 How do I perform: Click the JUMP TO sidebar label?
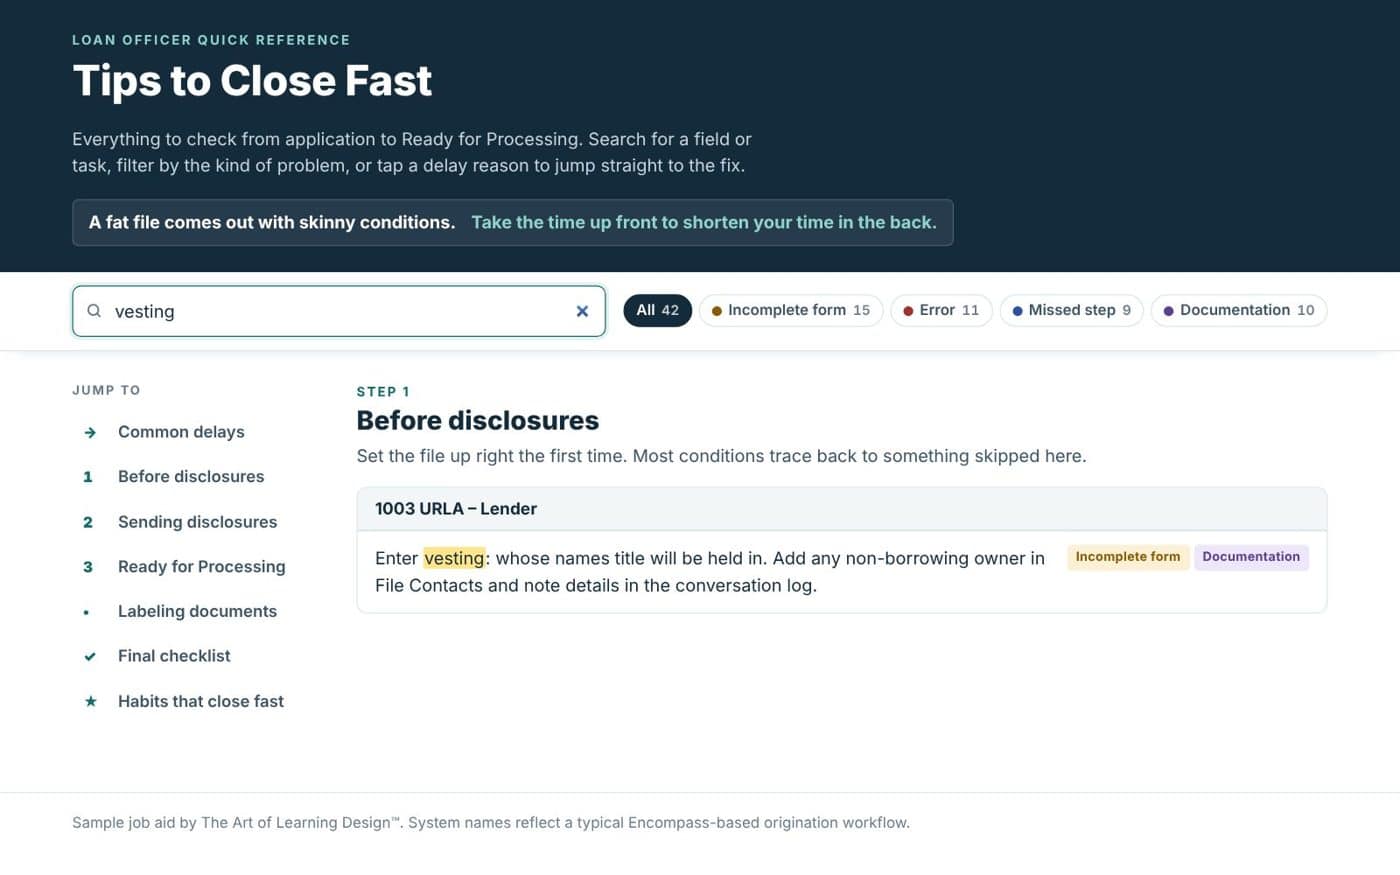[106, 390]
